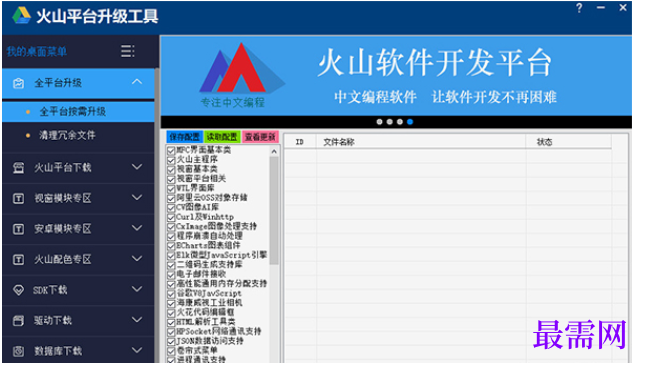The width and height of the screenshot is (645, 366).
Task: Select the third banner carousel dot
Action: click(x=399, y=122)
